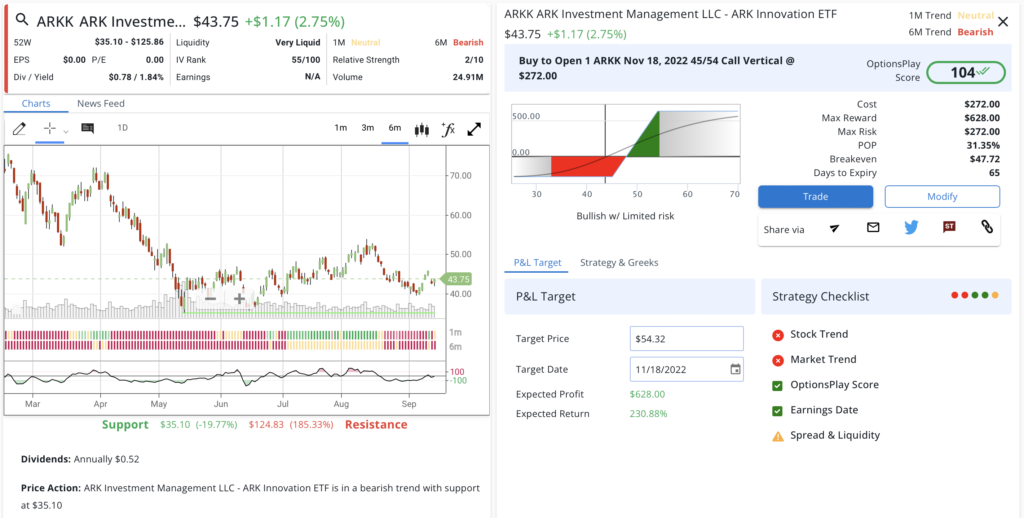Open the Target Date calendar picker
This screenshot has width=1024, height=518.
pos(735,369)
